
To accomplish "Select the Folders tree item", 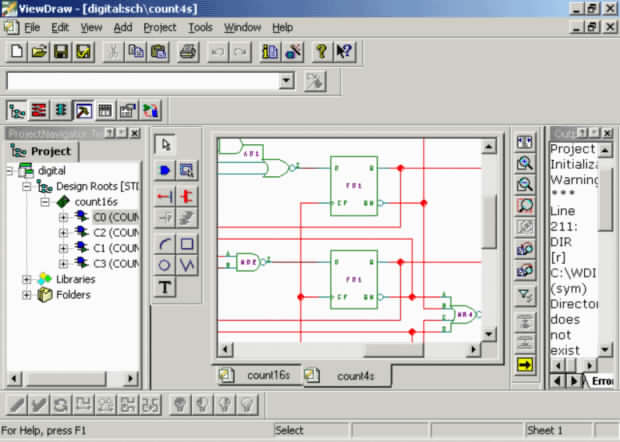I will (x=73, y=295).
